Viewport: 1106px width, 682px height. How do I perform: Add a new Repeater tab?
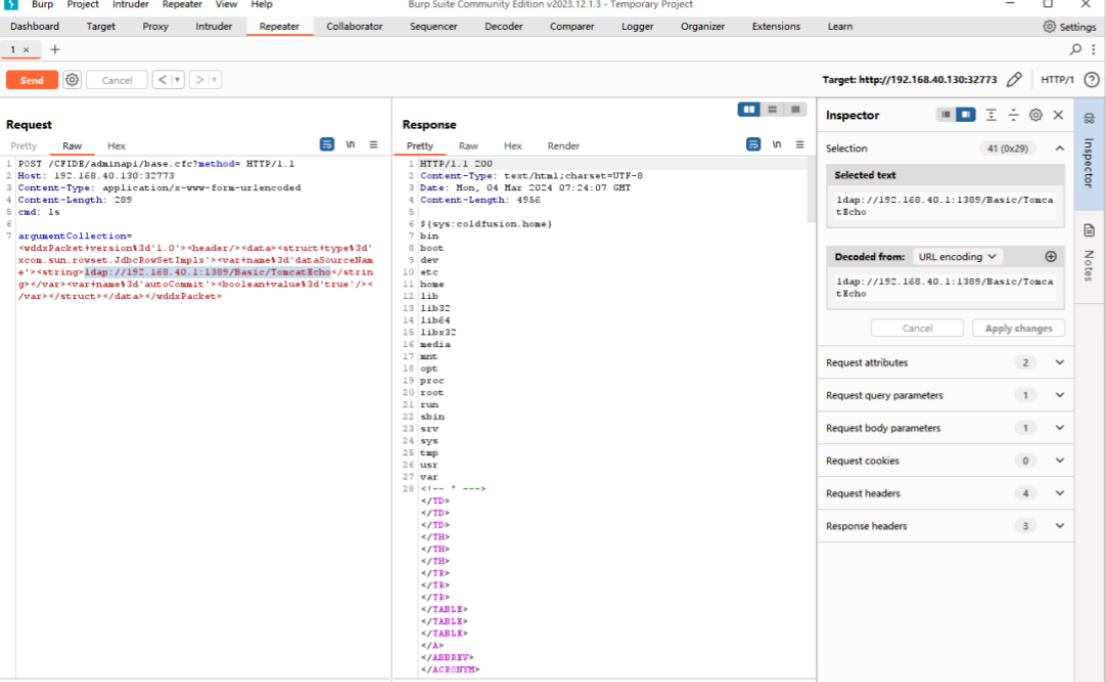point(55,49)
